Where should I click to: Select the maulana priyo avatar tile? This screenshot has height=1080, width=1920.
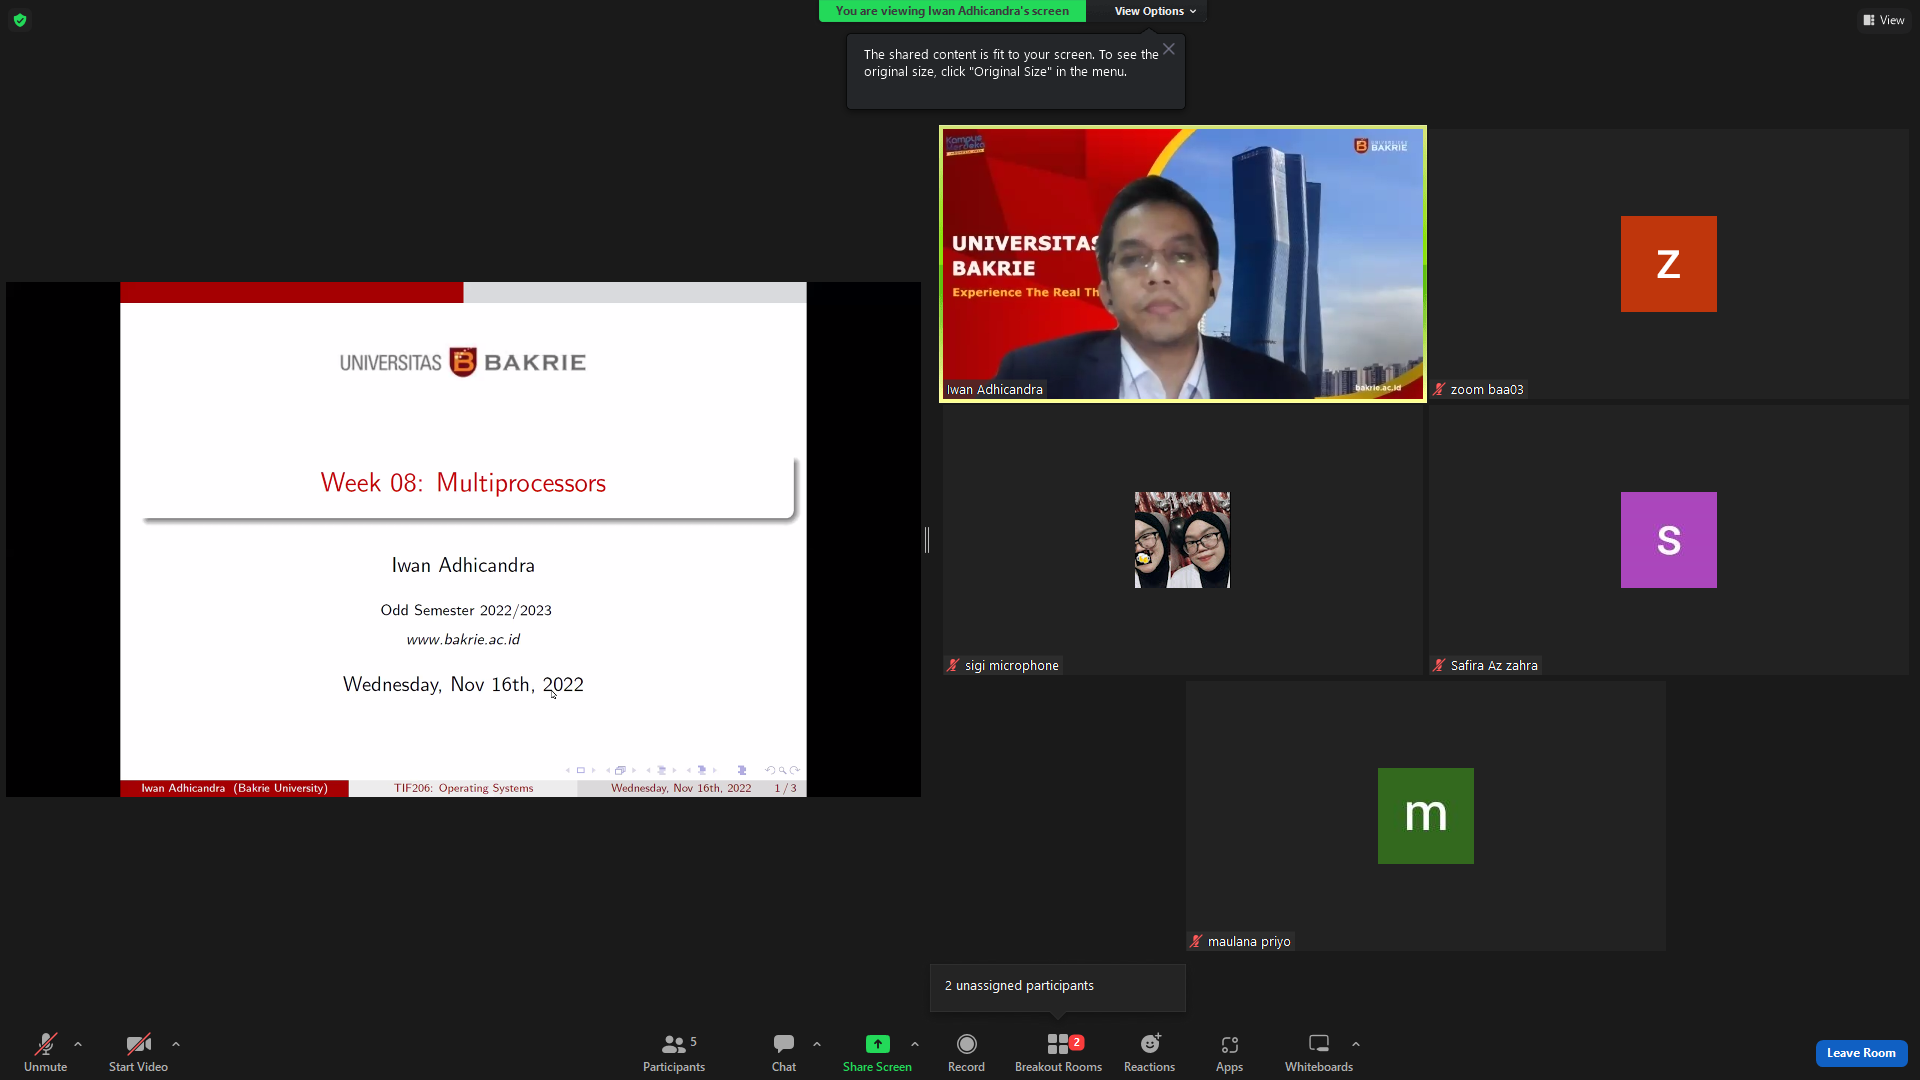click(1426, 816)
